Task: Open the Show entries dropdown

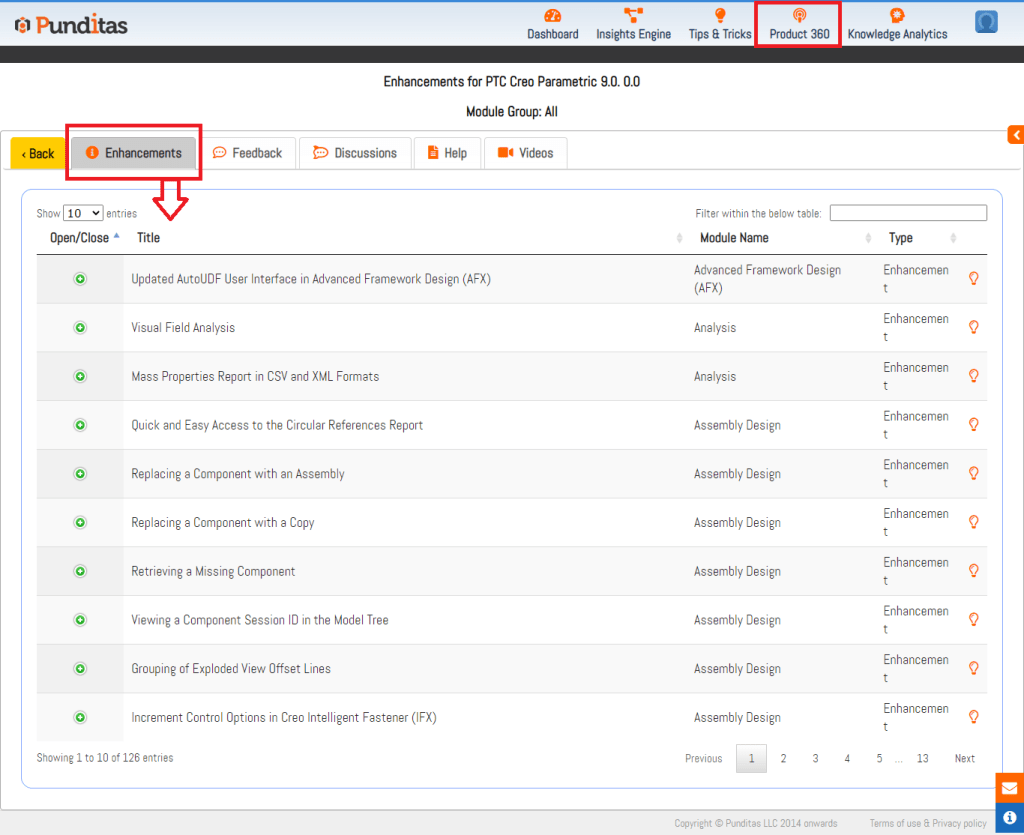Action: click(x=83, y=213)
